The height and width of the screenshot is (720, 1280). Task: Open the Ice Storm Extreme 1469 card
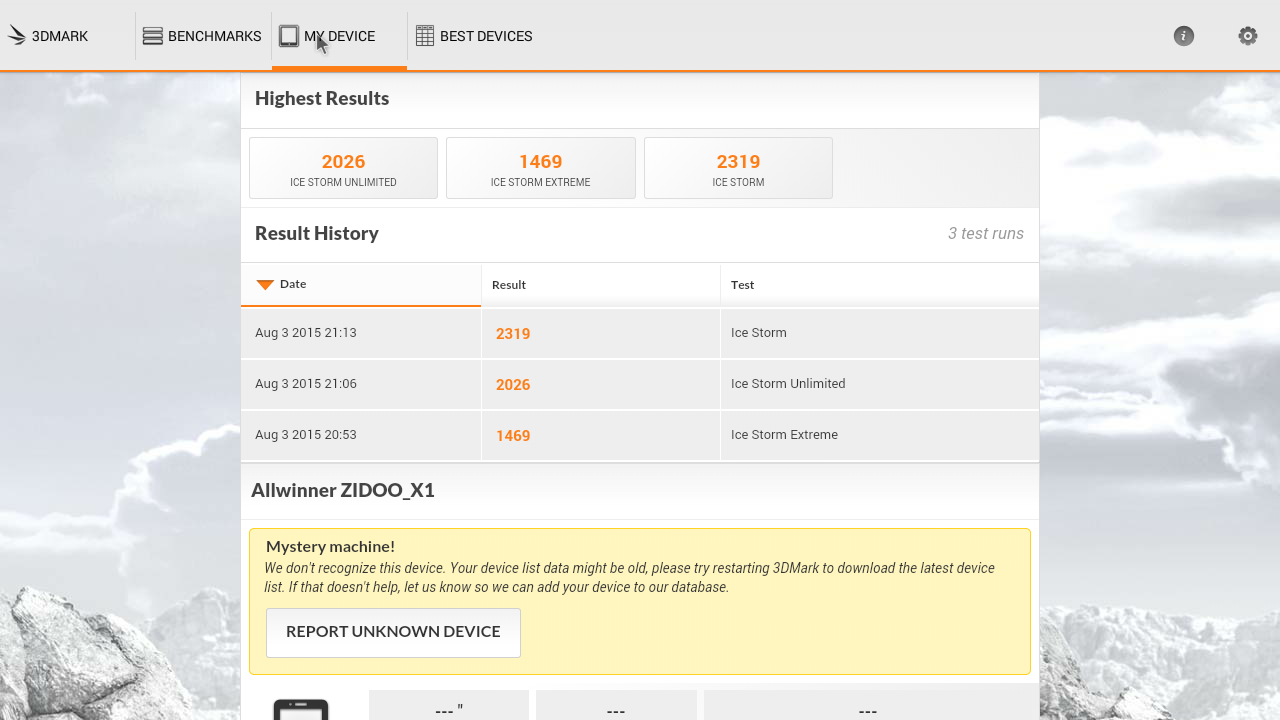tap(541, 168)
